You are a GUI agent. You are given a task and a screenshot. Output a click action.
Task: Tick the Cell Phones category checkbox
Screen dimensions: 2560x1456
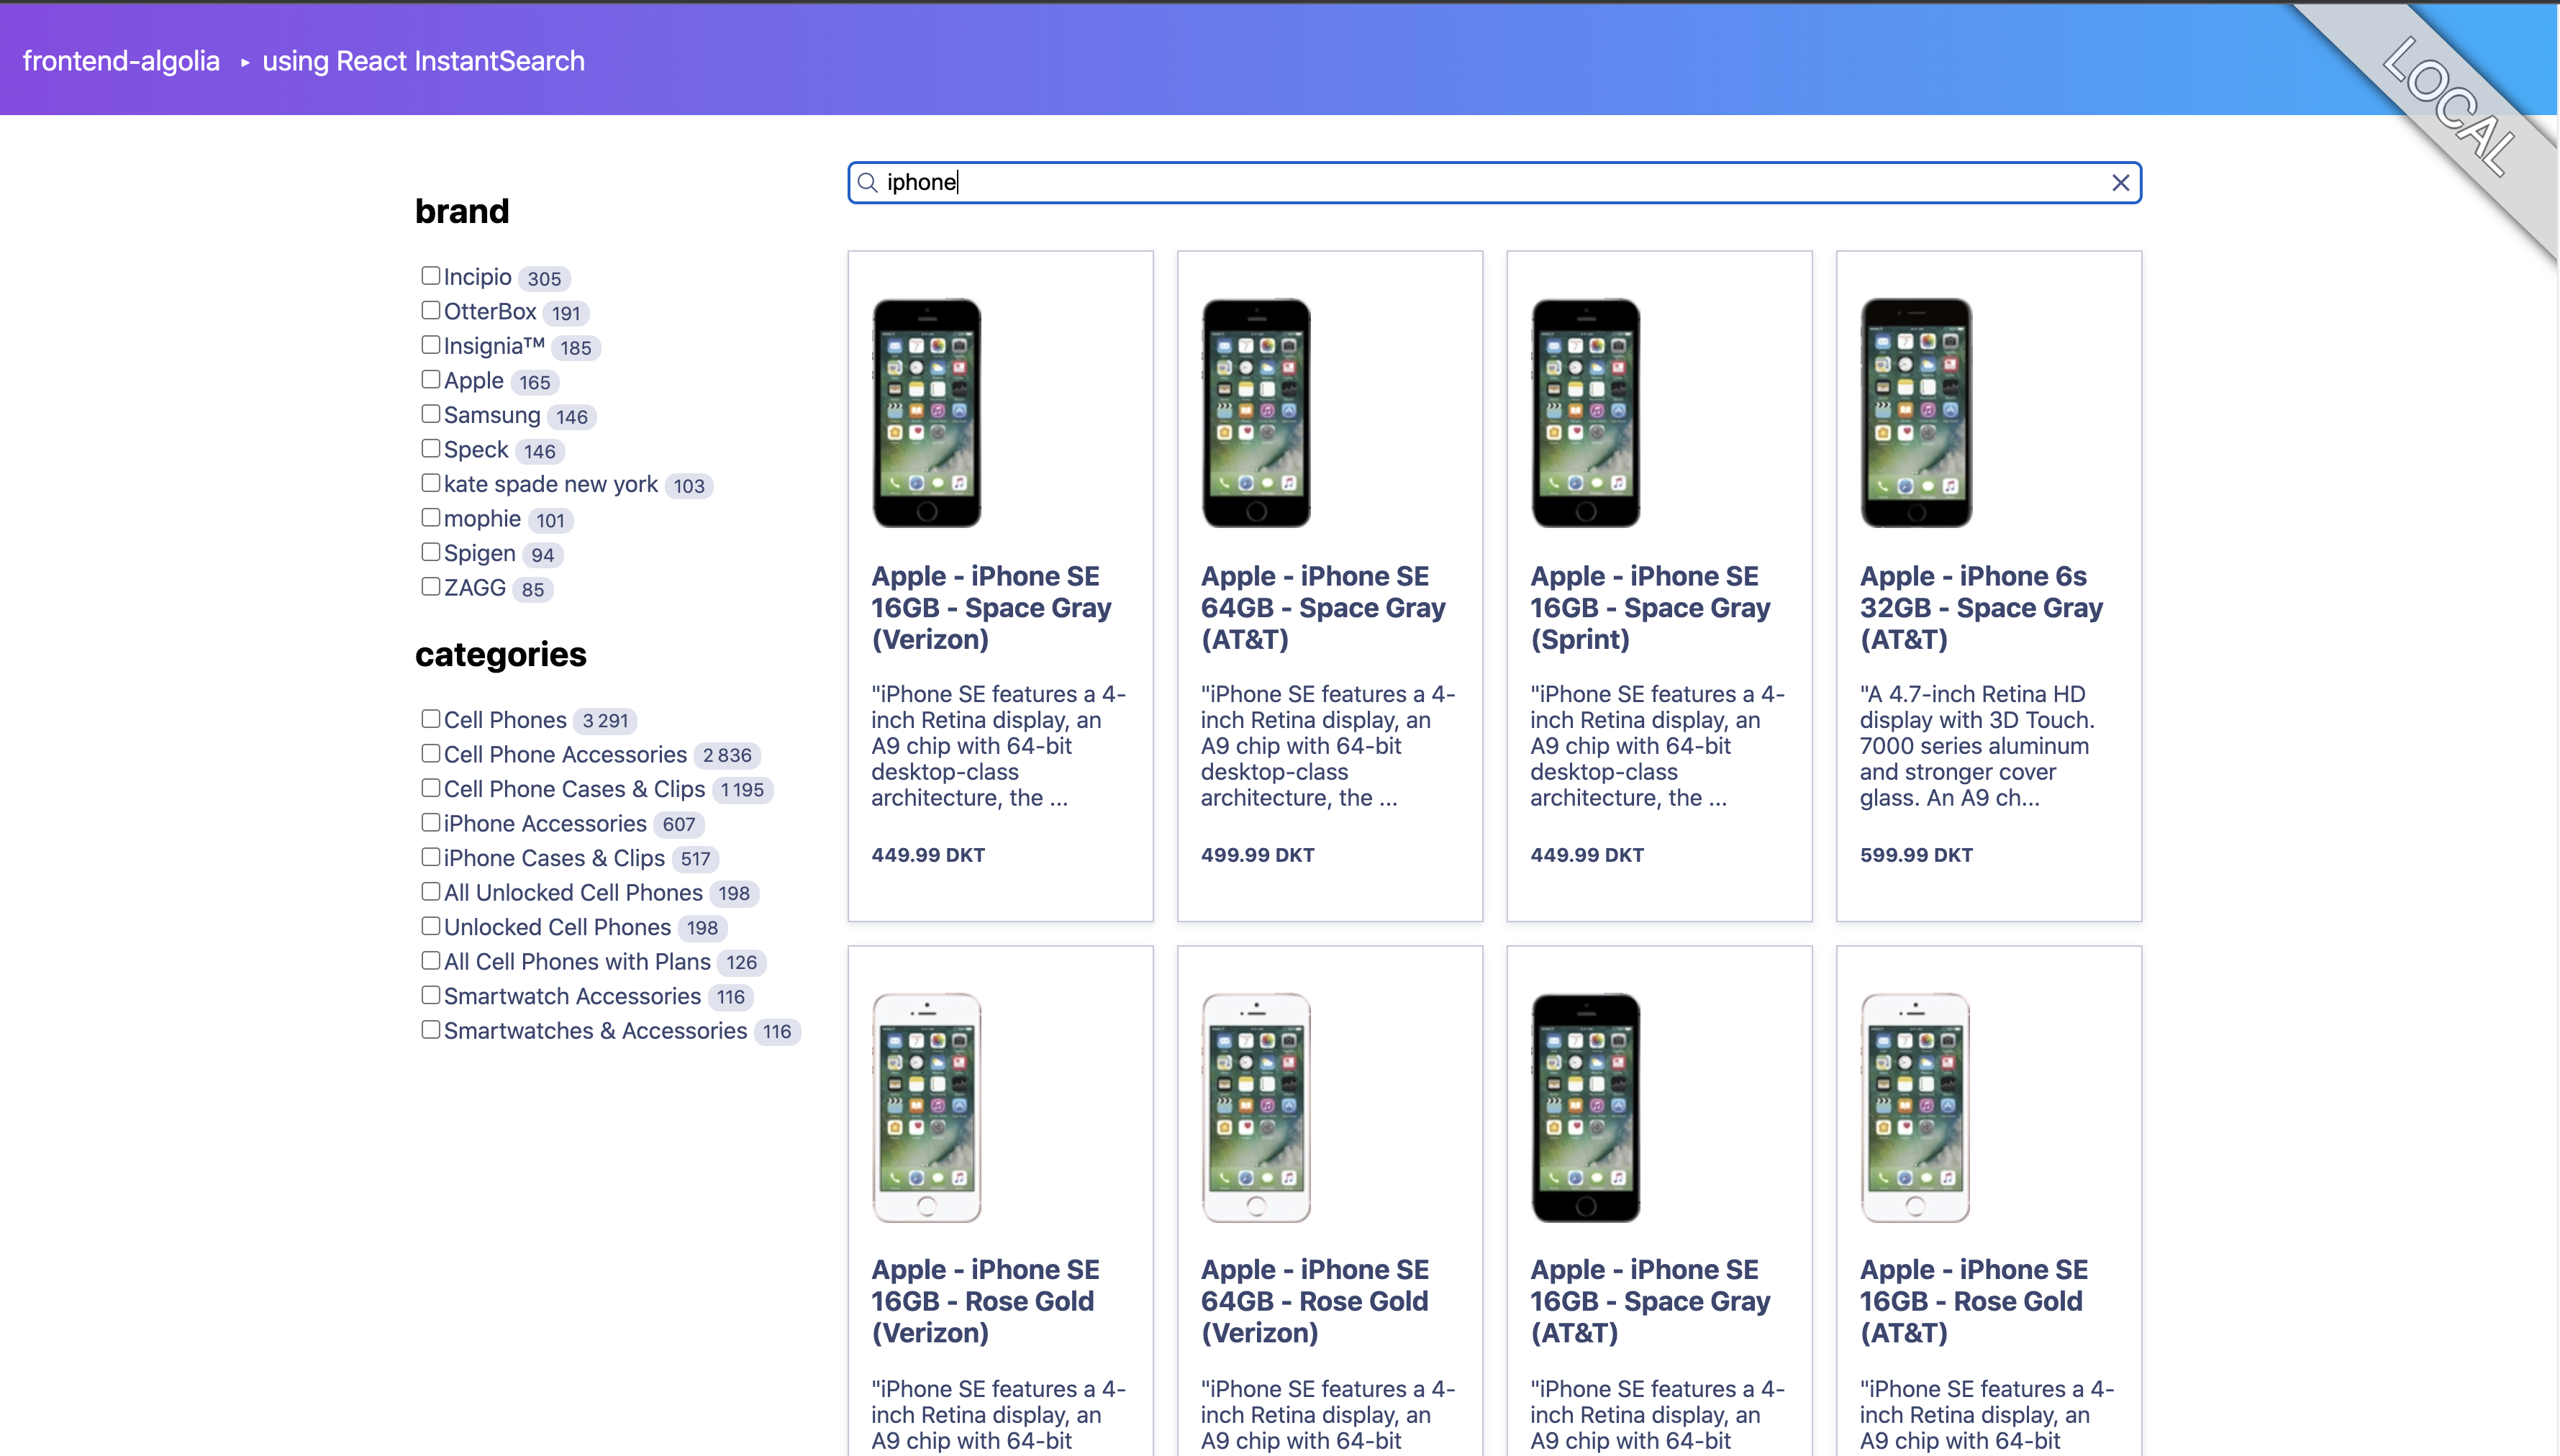pos(431,718)
